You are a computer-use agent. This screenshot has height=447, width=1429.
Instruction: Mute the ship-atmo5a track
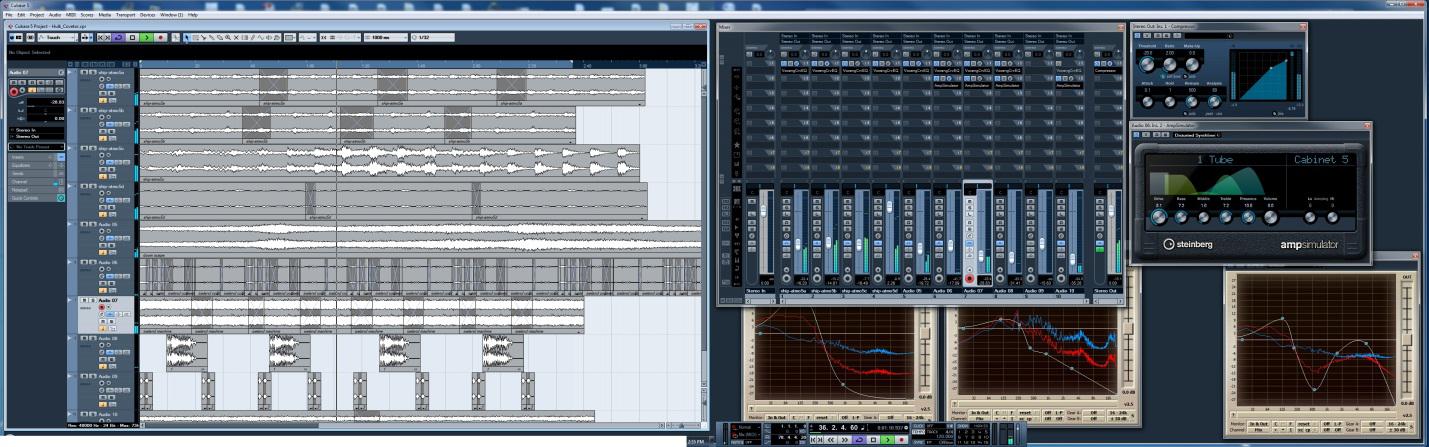point(84,72)
